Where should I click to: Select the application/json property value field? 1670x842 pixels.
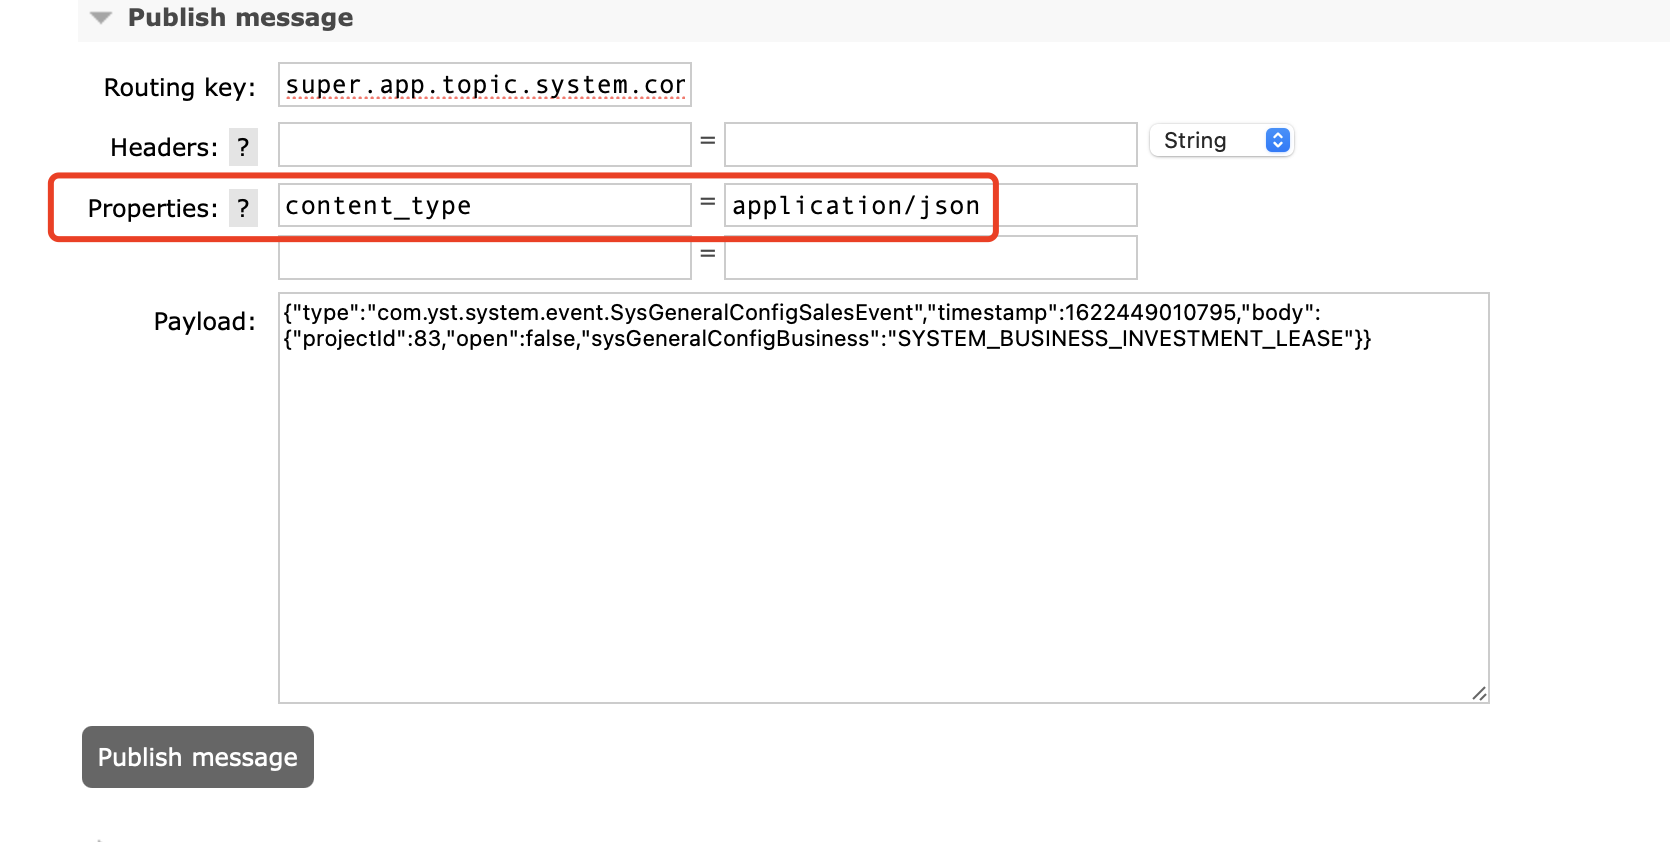click(x=930, y=206)
